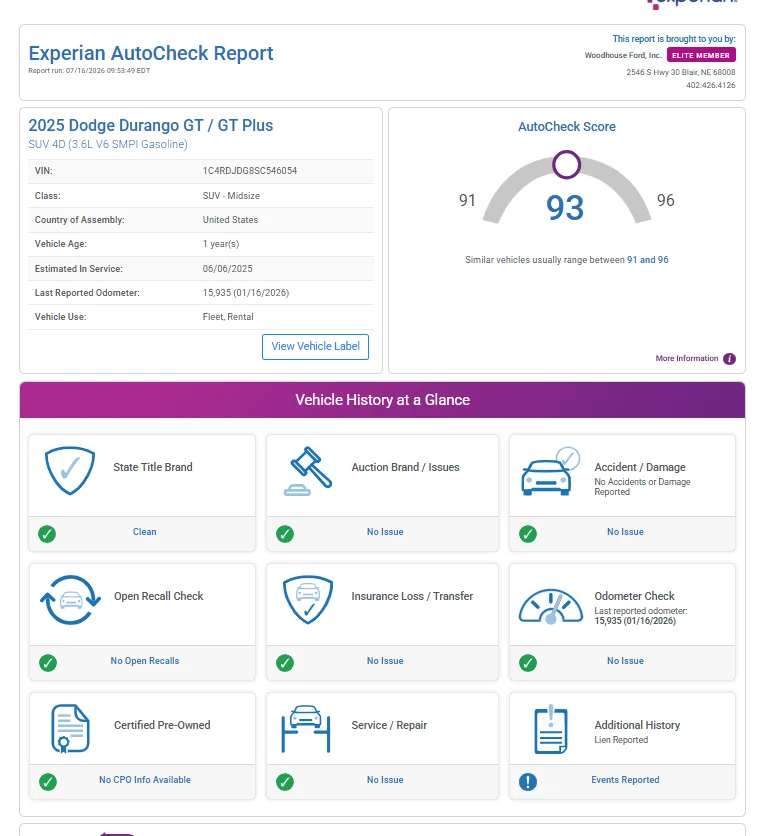
Task: Click the green check under Service / Repair
Action: (285, 782)
